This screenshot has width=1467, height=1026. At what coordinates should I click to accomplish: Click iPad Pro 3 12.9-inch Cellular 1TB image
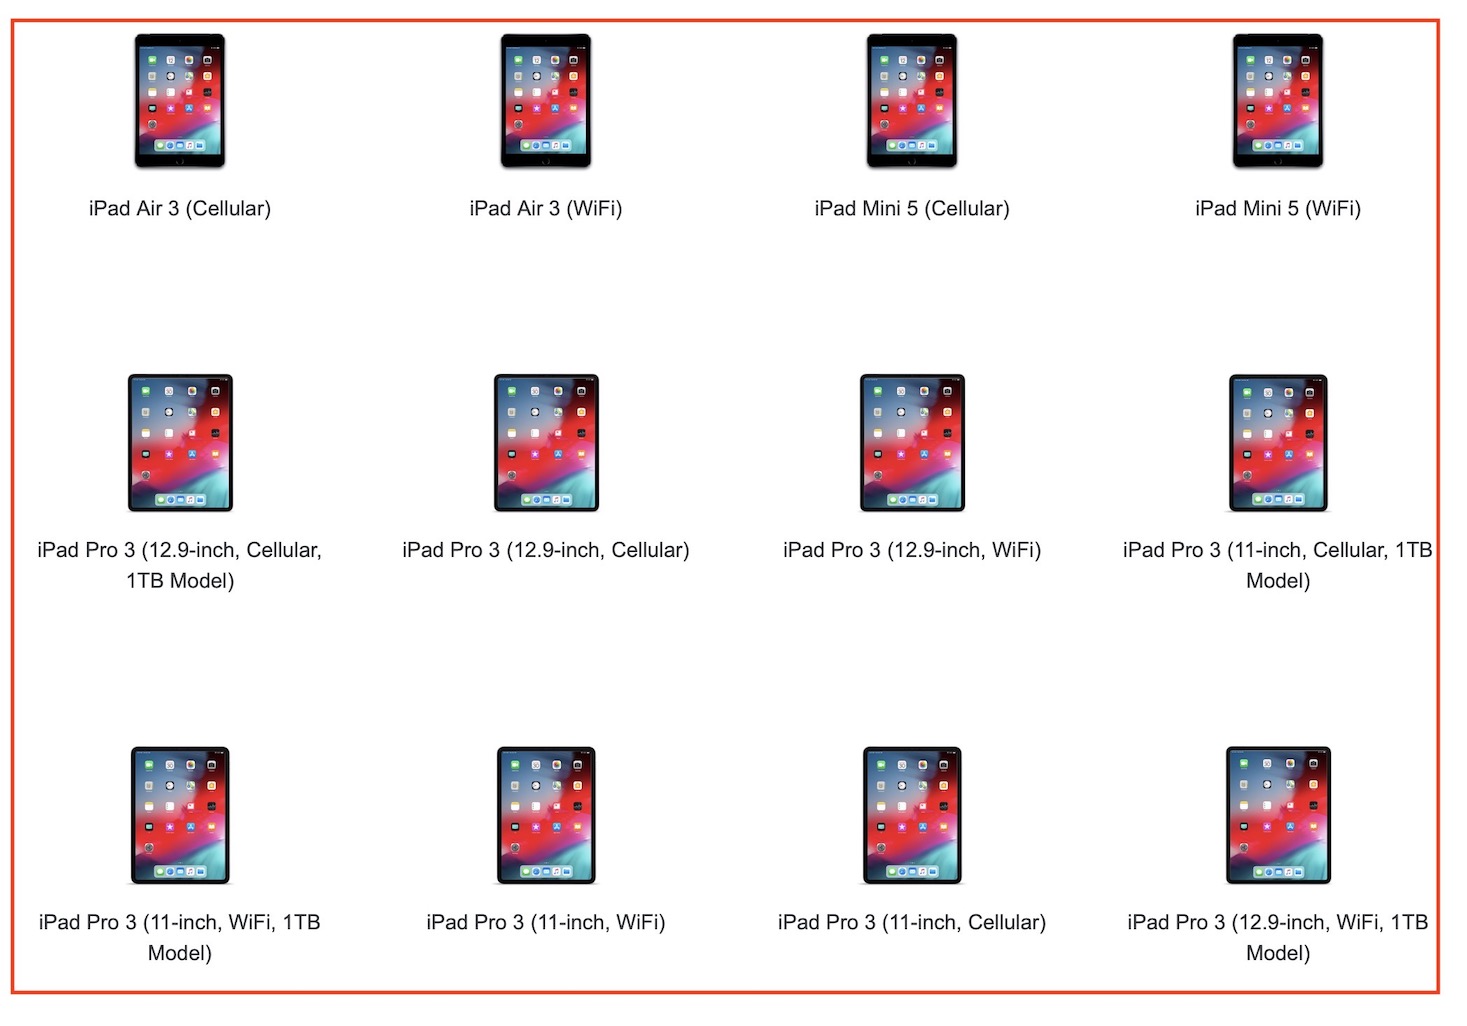180,443
